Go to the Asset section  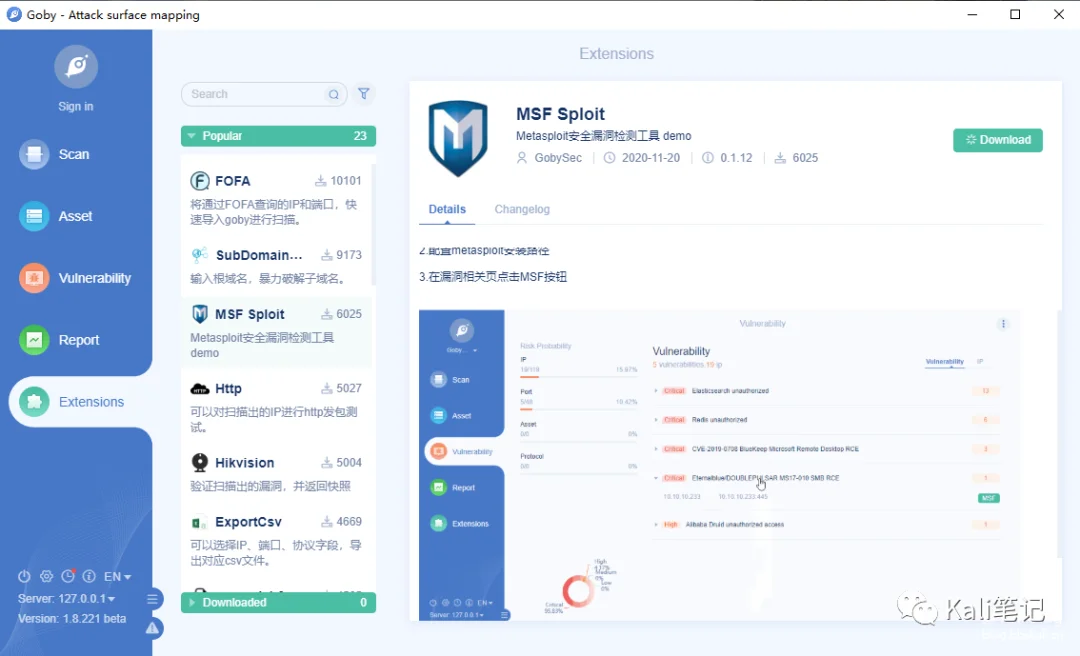[56, 216]
